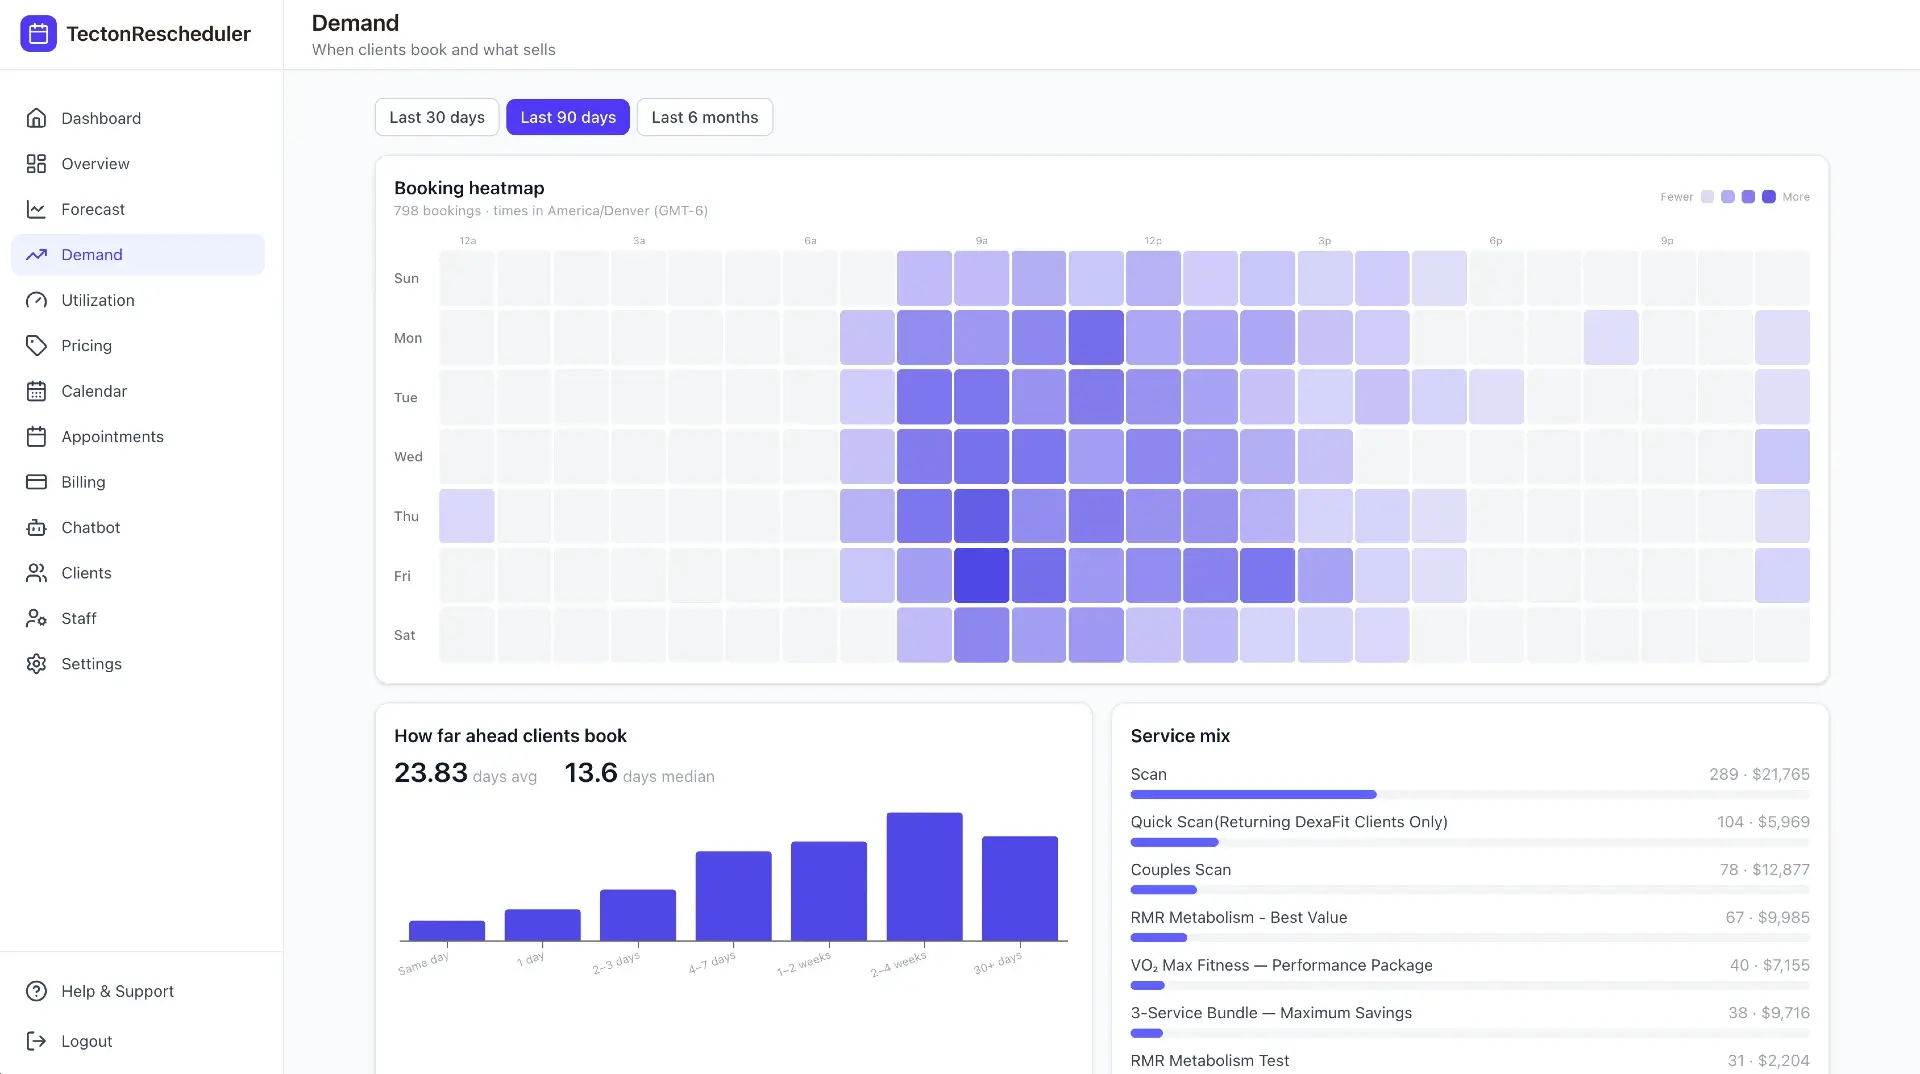Image resolution: width=1920 pixels, height=1074 pixels.
Task: Click the Sat row label in heatmap
Action: 404,635
